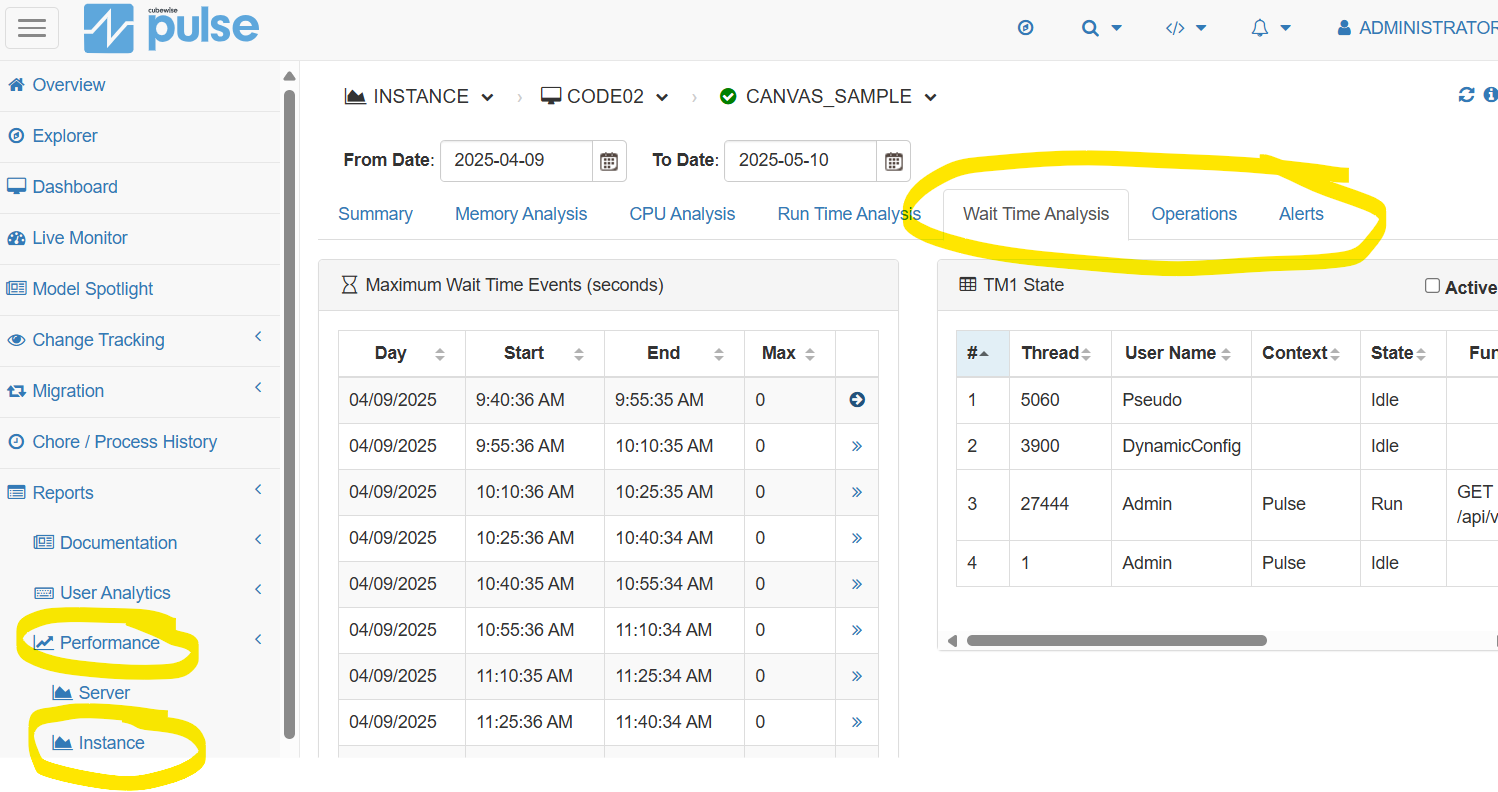This screenshot has width=1498, height=792.
Task: Click the chevron on 11:10:35 AM row
Action: [x=857, y=676]
